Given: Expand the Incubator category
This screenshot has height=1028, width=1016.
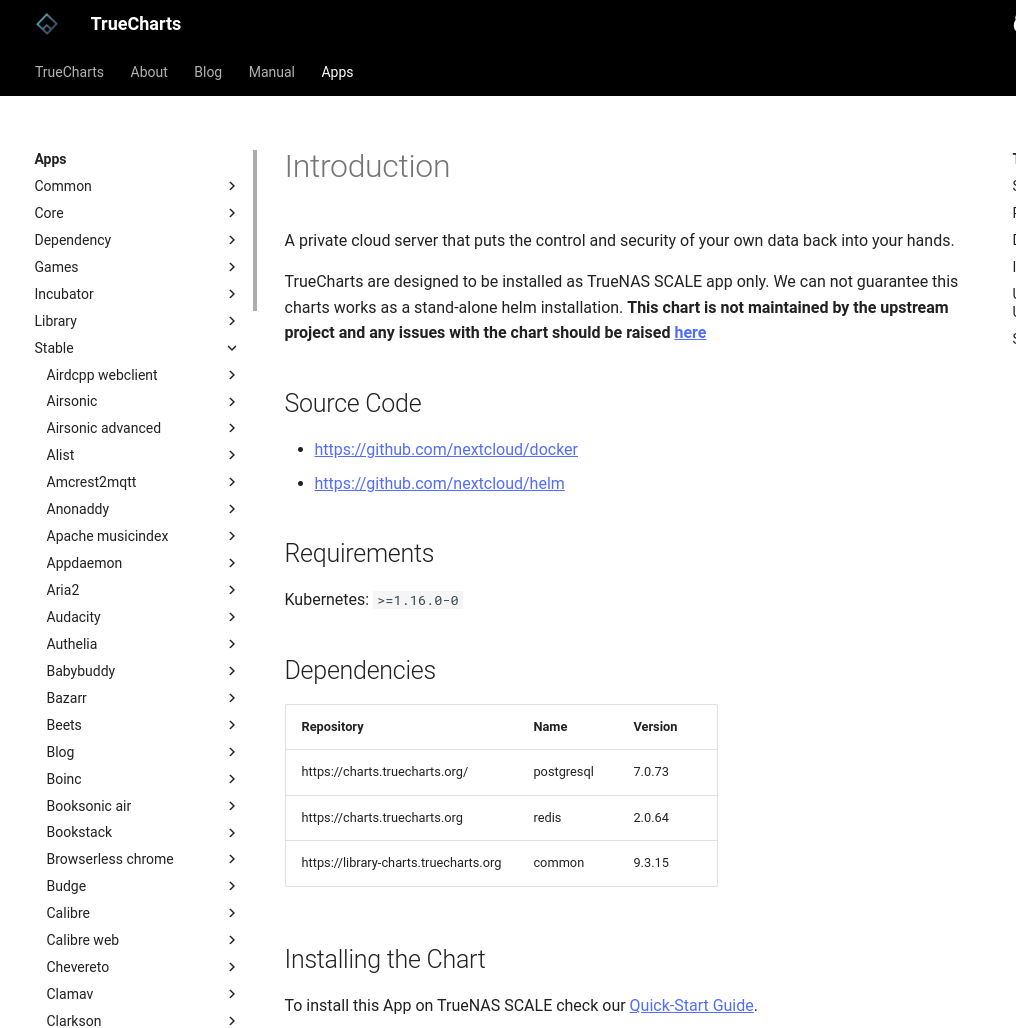Looking at the screenshot, I should click(x=231, y=294).
